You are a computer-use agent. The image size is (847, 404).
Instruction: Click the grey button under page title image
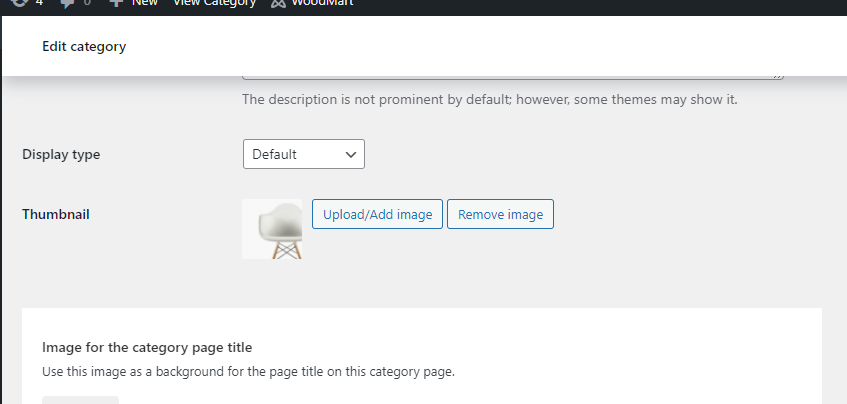click(80, 400)
